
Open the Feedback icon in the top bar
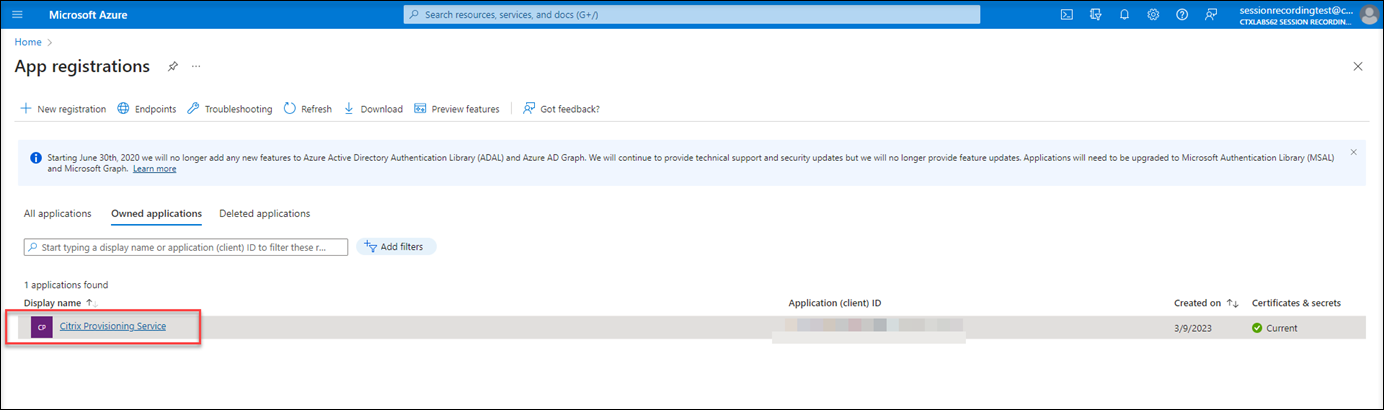(x=1211, y=15)
